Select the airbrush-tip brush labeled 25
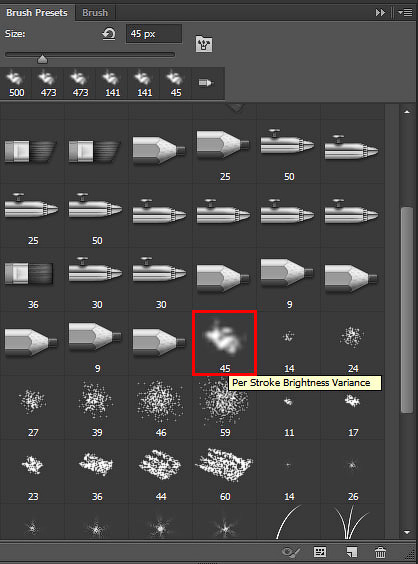This screenshot has height=564, width=418. tap(33, 215)
